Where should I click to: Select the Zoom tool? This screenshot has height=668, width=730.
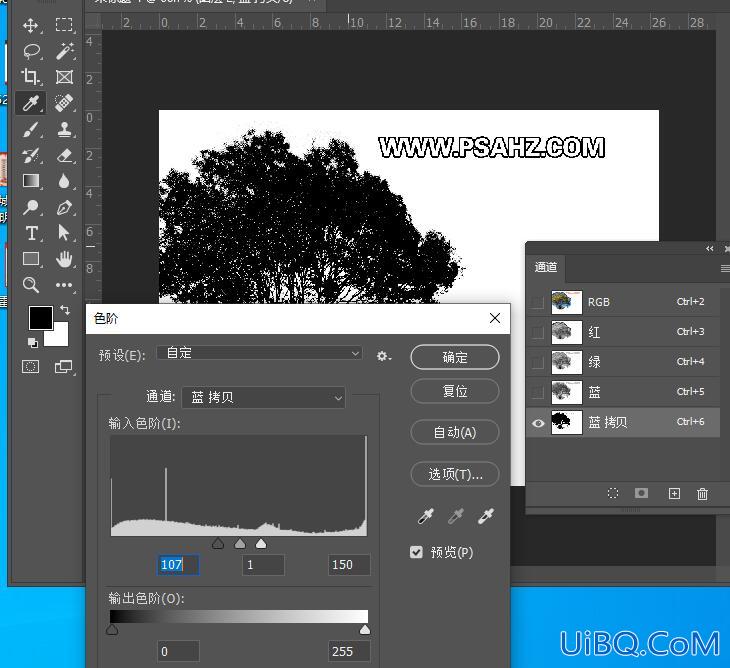(x=31, y=284)
